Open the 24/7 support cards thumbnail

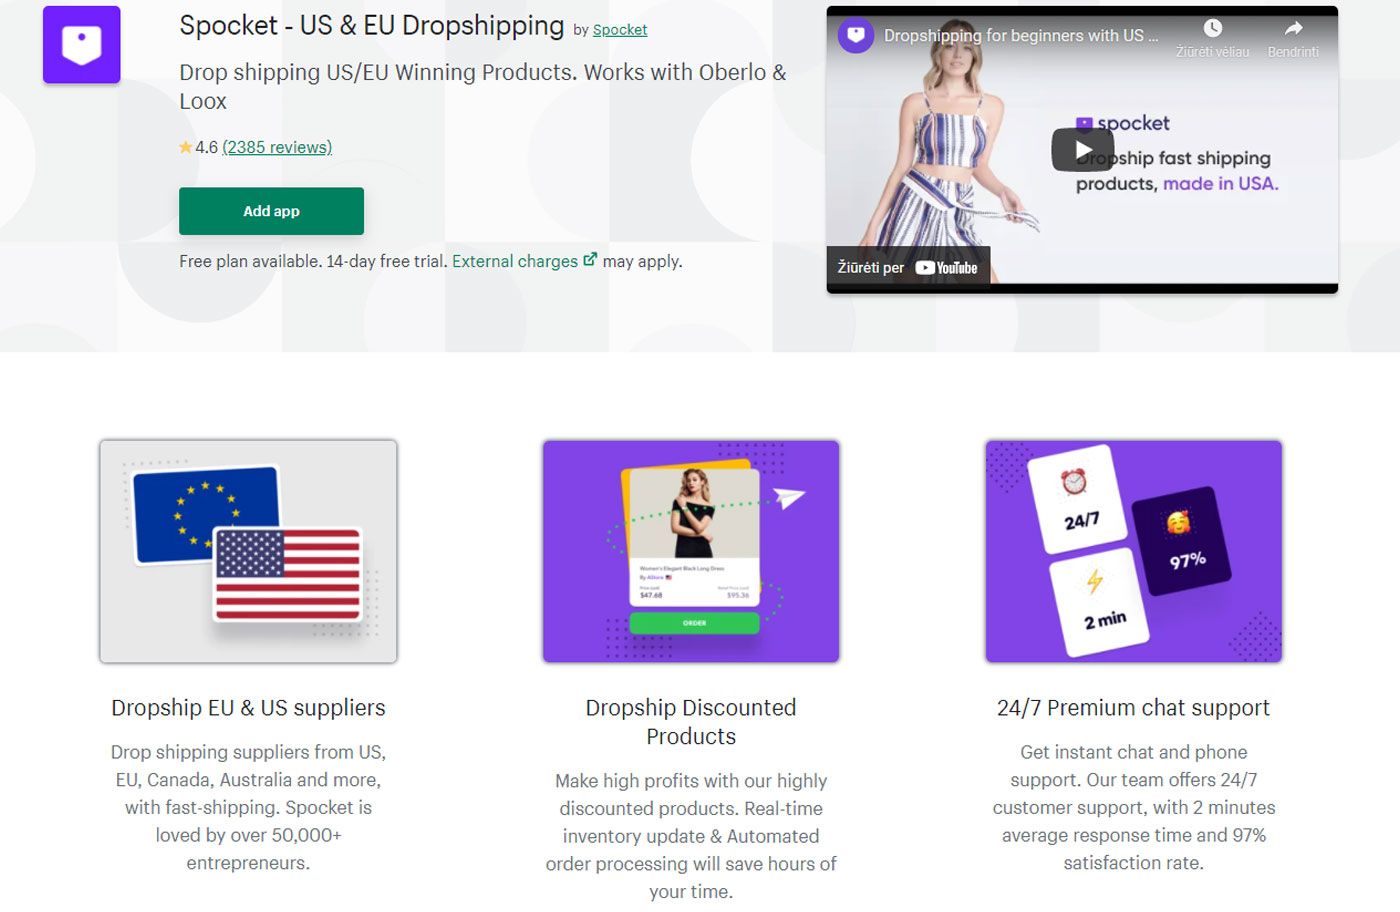[1133, 551]
